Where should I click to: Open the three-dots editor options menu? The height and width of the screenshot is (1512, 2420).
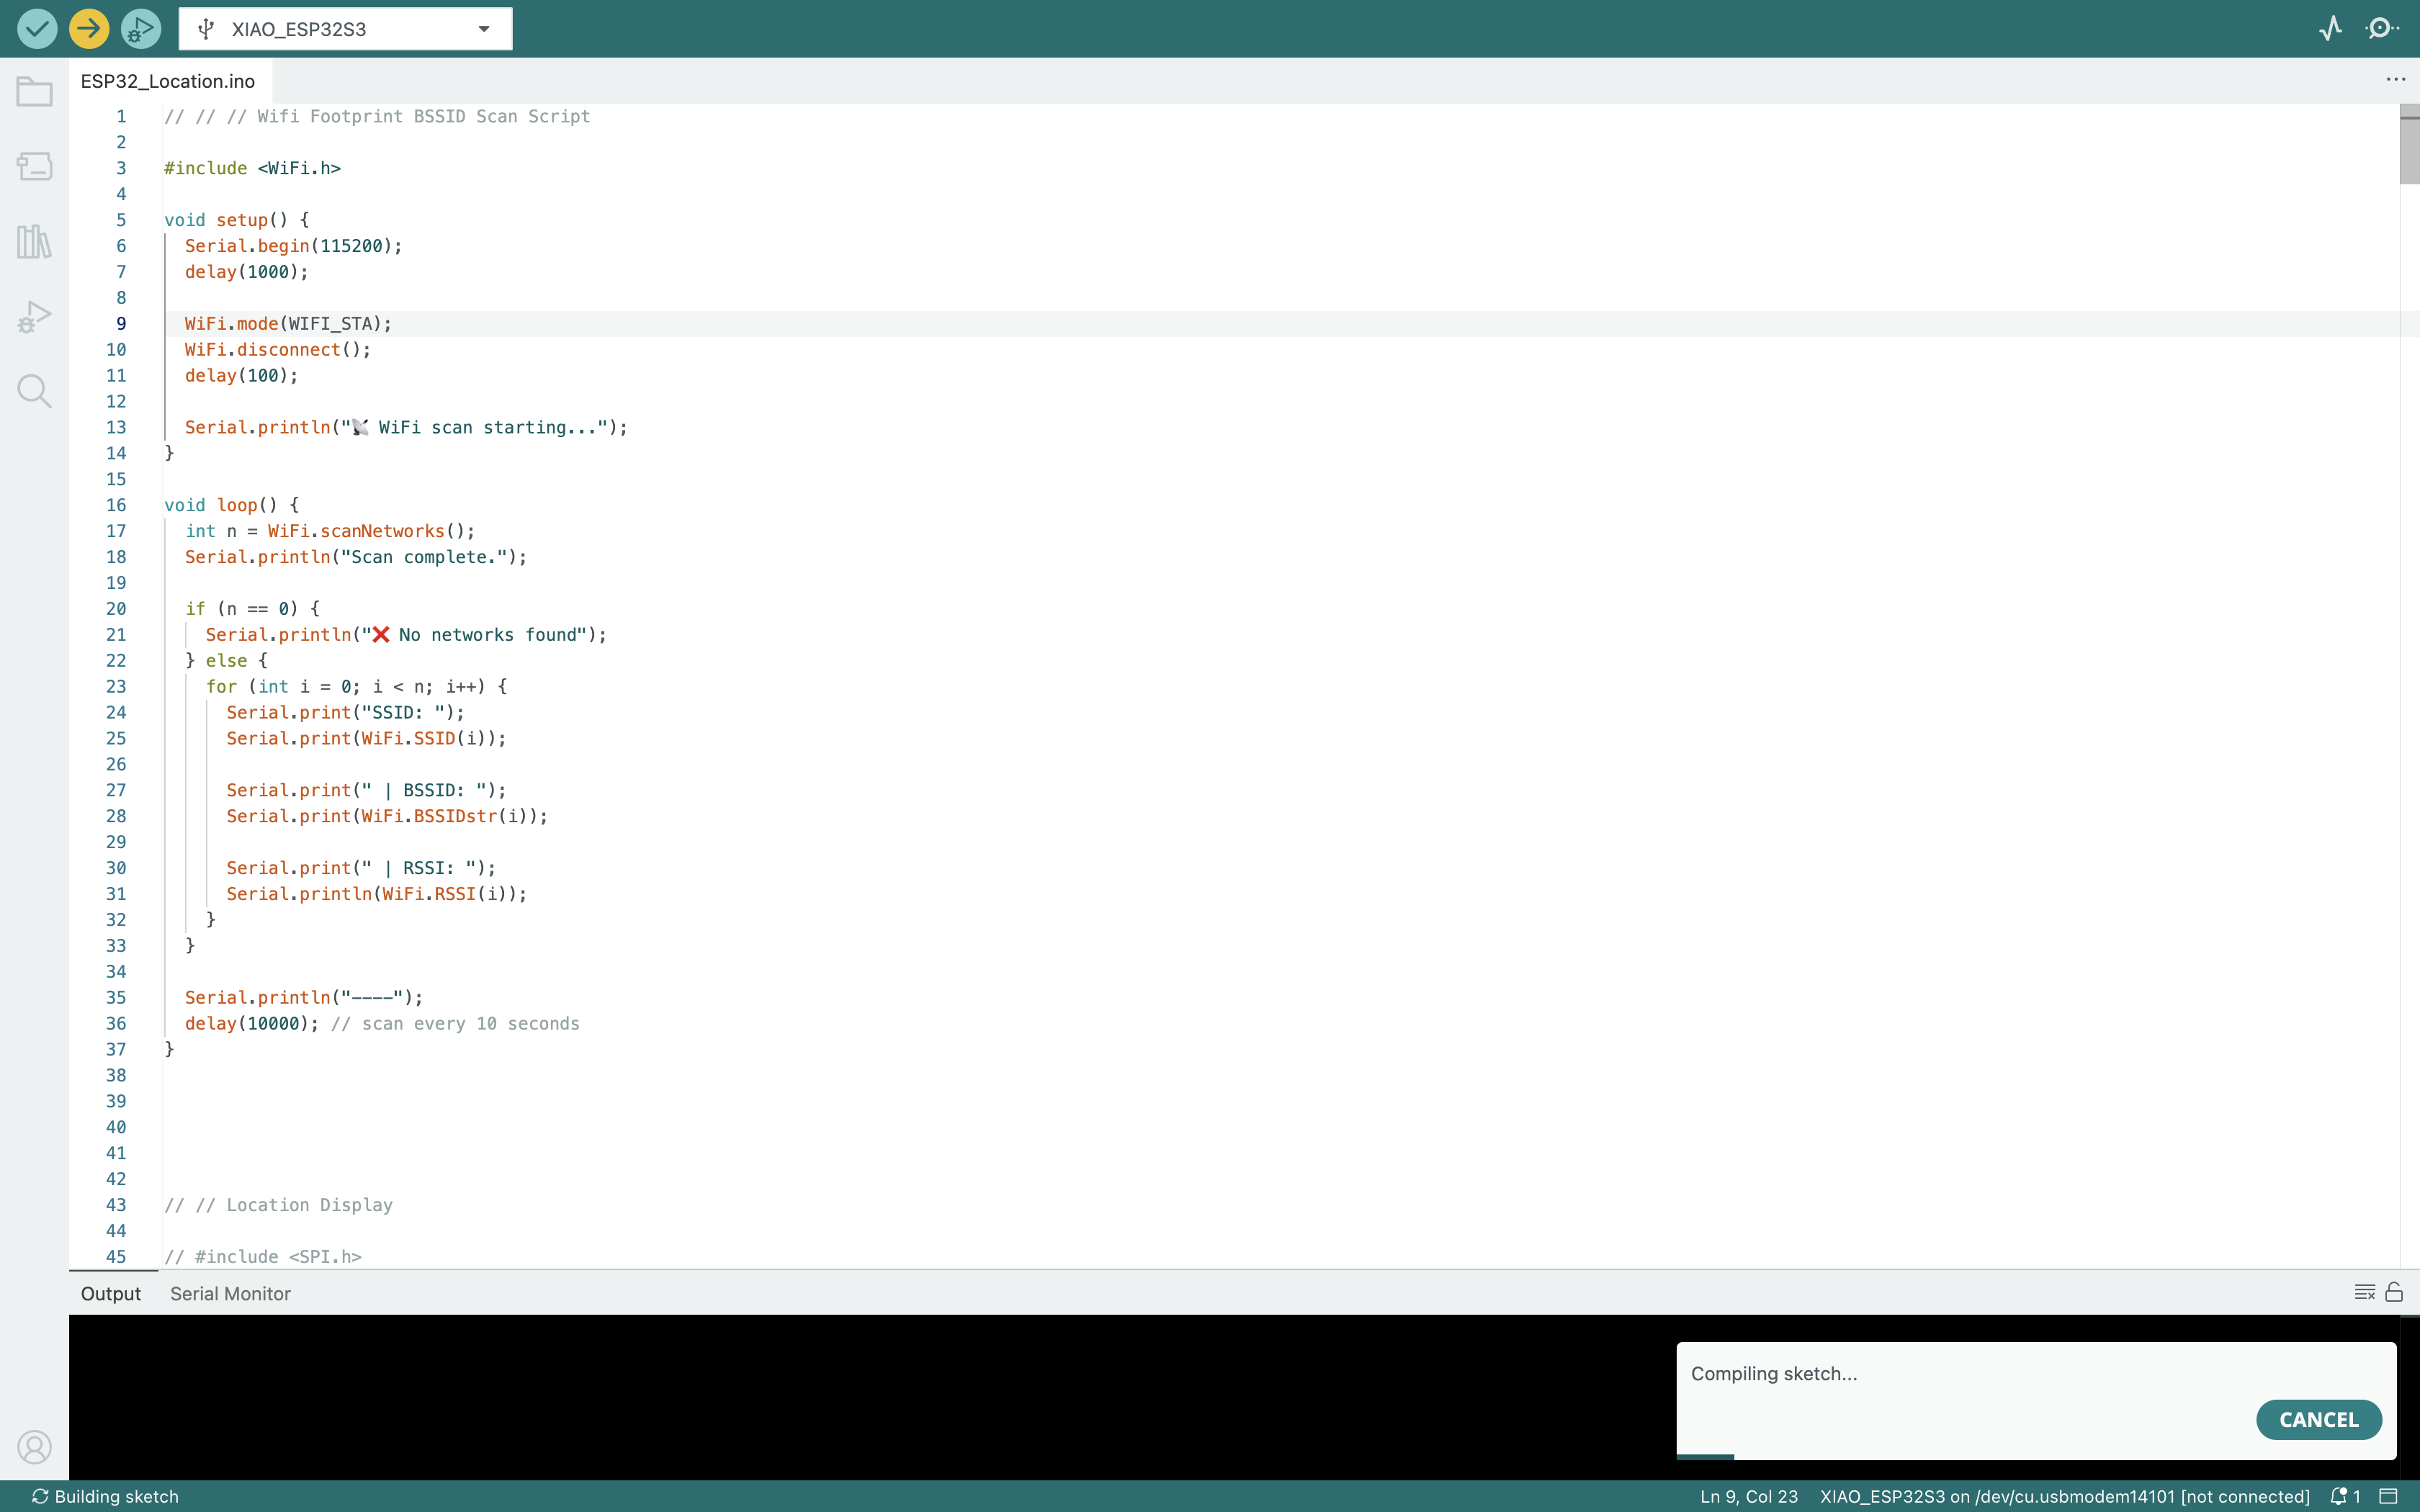(x=2395, y=80)
